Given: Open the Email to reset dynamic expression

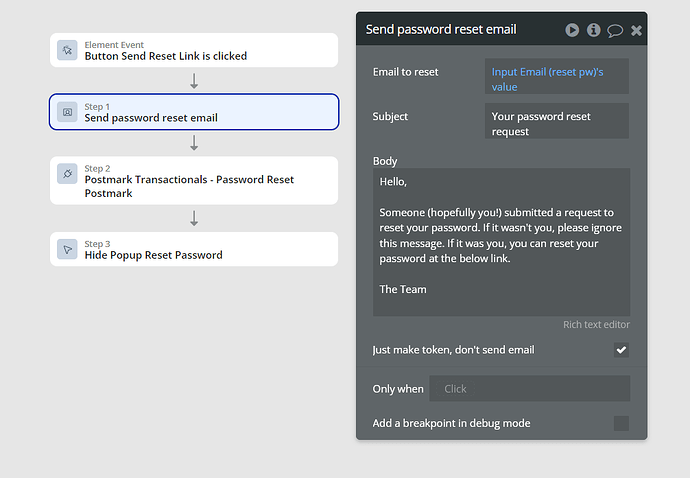Looking at the screenshot, I should [x=557, y=79].
